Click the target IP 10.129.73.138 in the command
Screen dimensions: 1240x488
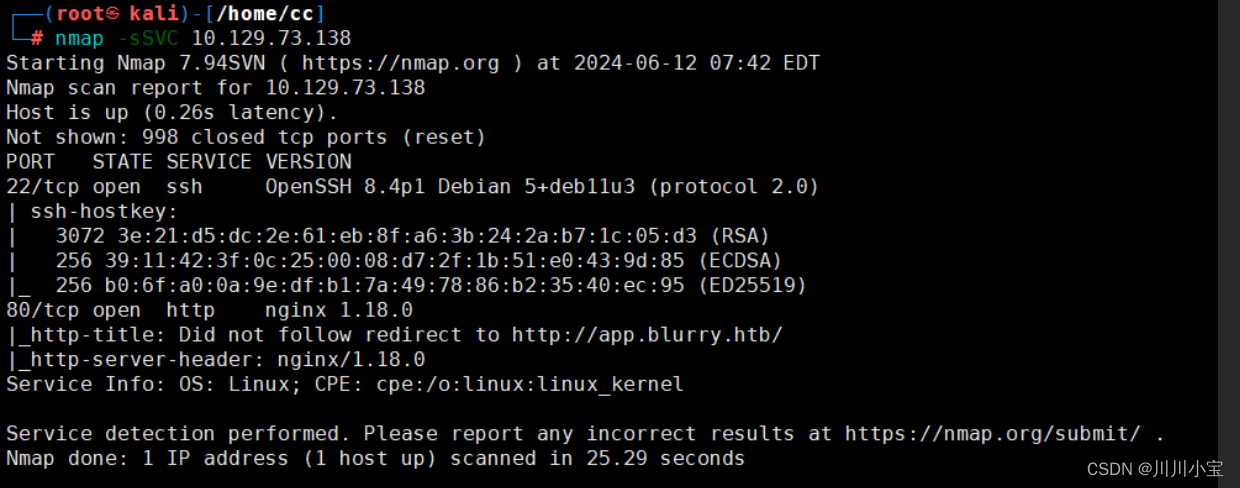coord(272,39)
